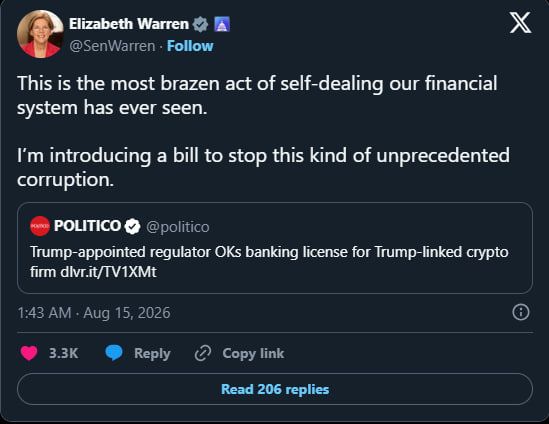Image resolution: width=549 pixels, height=424 pixels.
Task: Open the @politico handle
Action: point(178,227)
